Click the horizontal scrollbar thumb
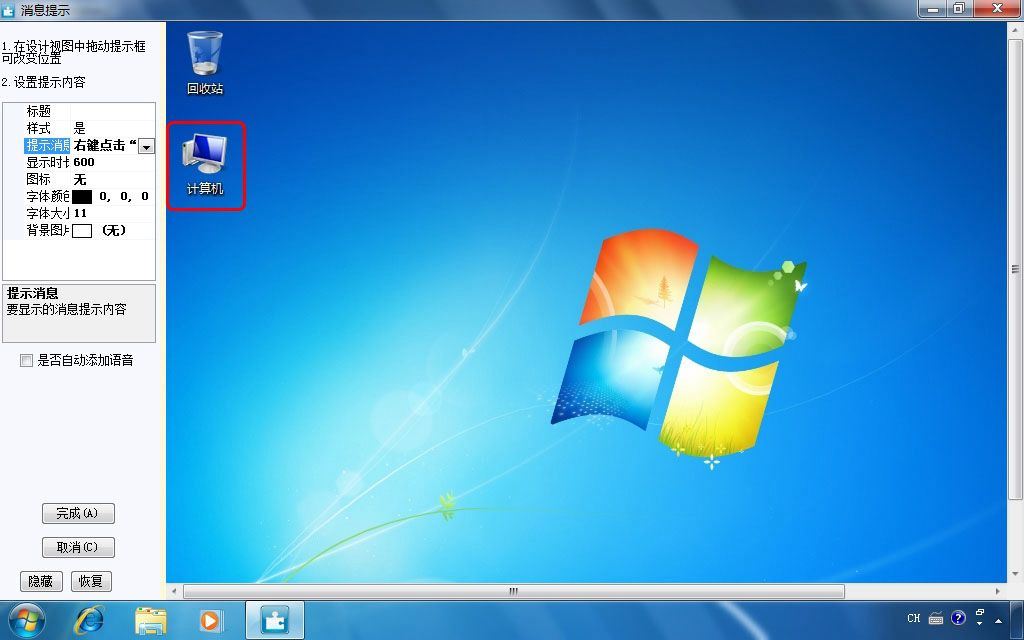The height and width of the screenshot is (640, 1024). (513, 592)
